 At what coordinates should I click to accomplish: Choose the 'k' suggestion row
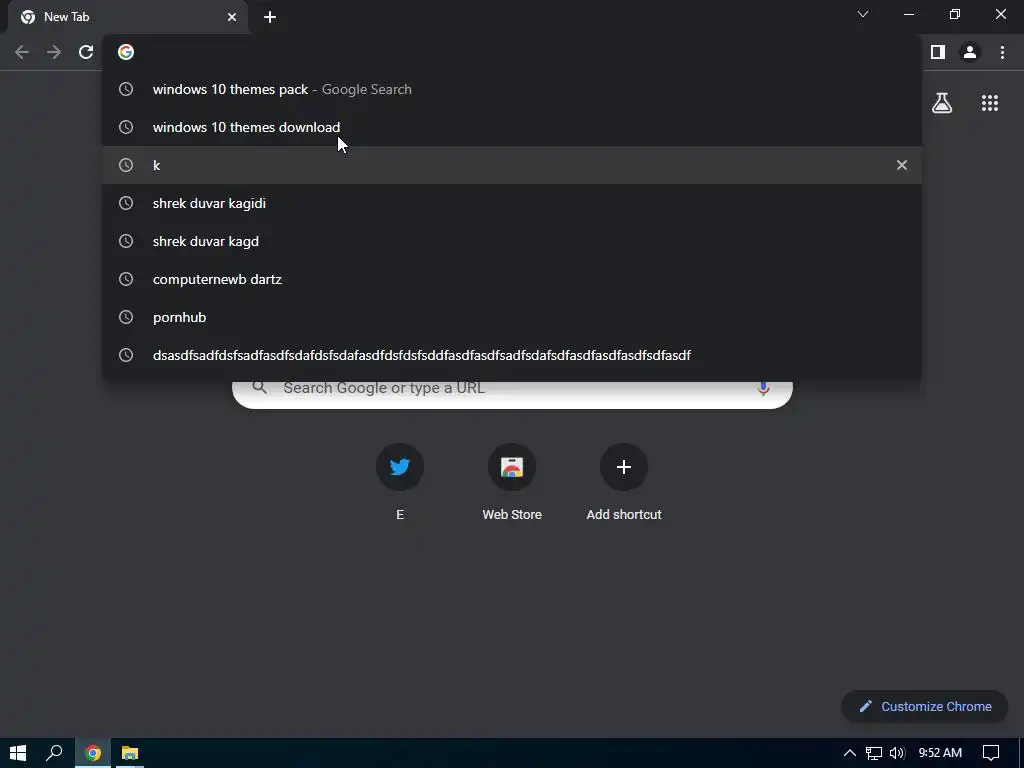coord(512,165)
